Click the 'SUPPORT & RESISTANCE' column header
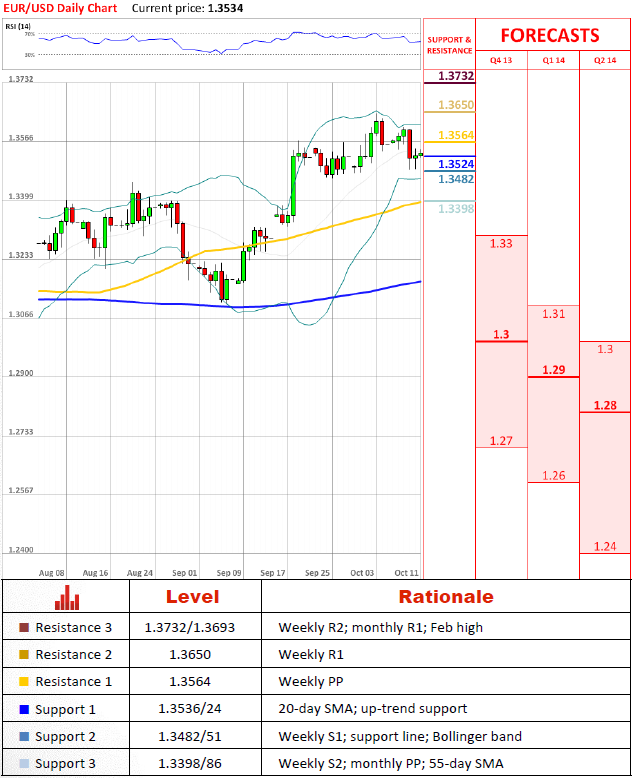 (449, 45)
